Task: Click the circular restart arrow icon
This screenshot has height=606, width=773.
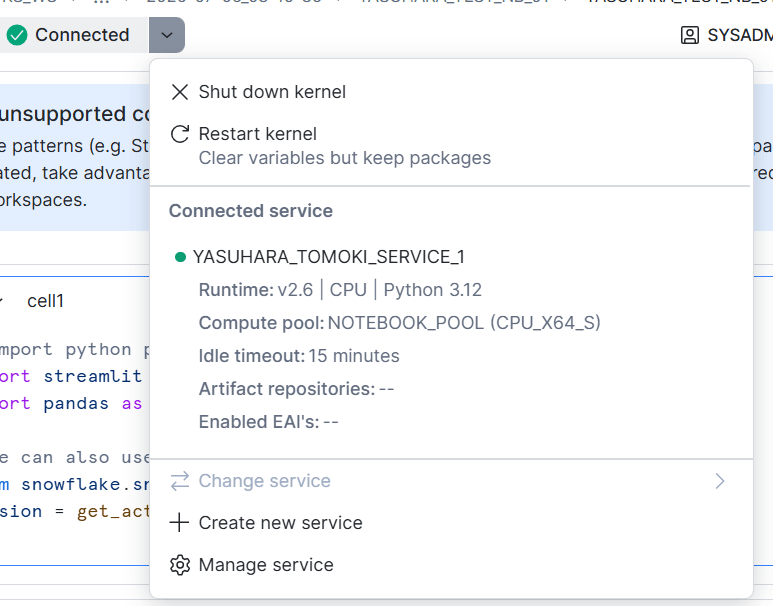Action: pos(180,134)
